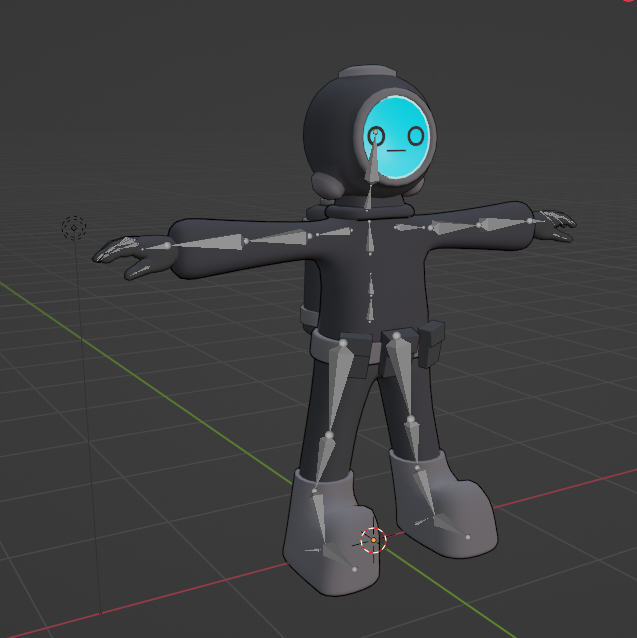Screen dimensions: 637x638
Task: Select the 3D cursor near the front boot
Action: [373, 540]
